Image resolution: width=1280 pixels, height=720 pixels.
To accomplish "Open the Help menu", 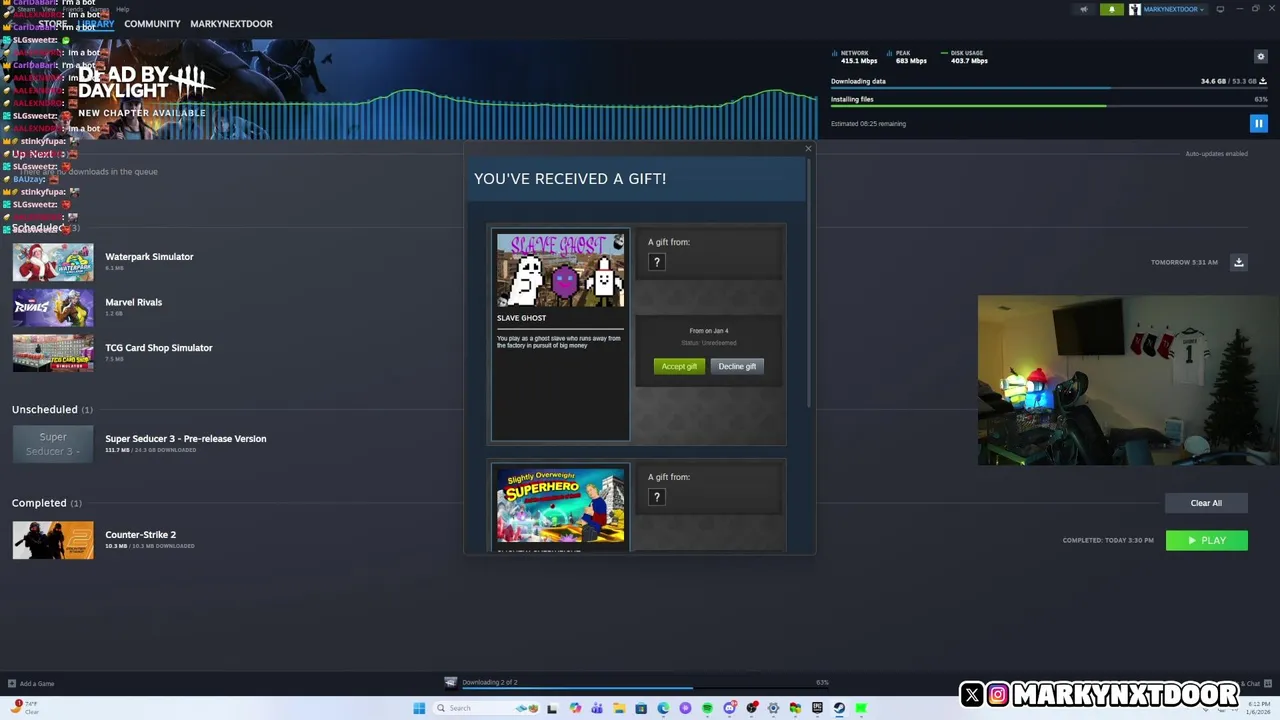I will click(122, 9).
